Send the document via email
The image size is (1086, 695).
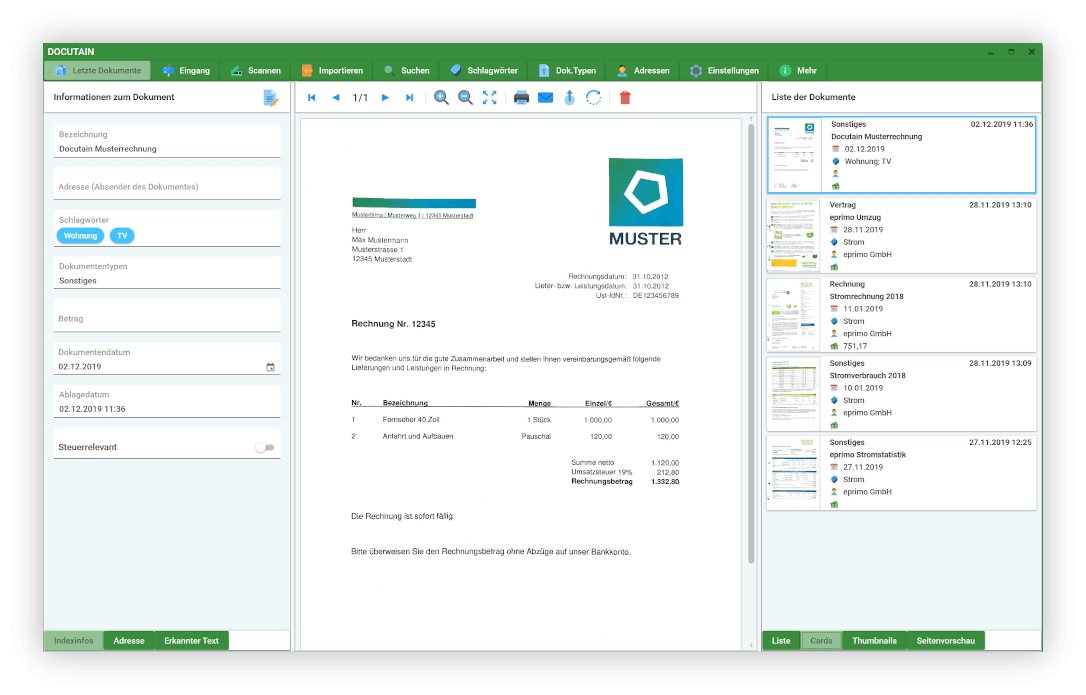point(545,97)
